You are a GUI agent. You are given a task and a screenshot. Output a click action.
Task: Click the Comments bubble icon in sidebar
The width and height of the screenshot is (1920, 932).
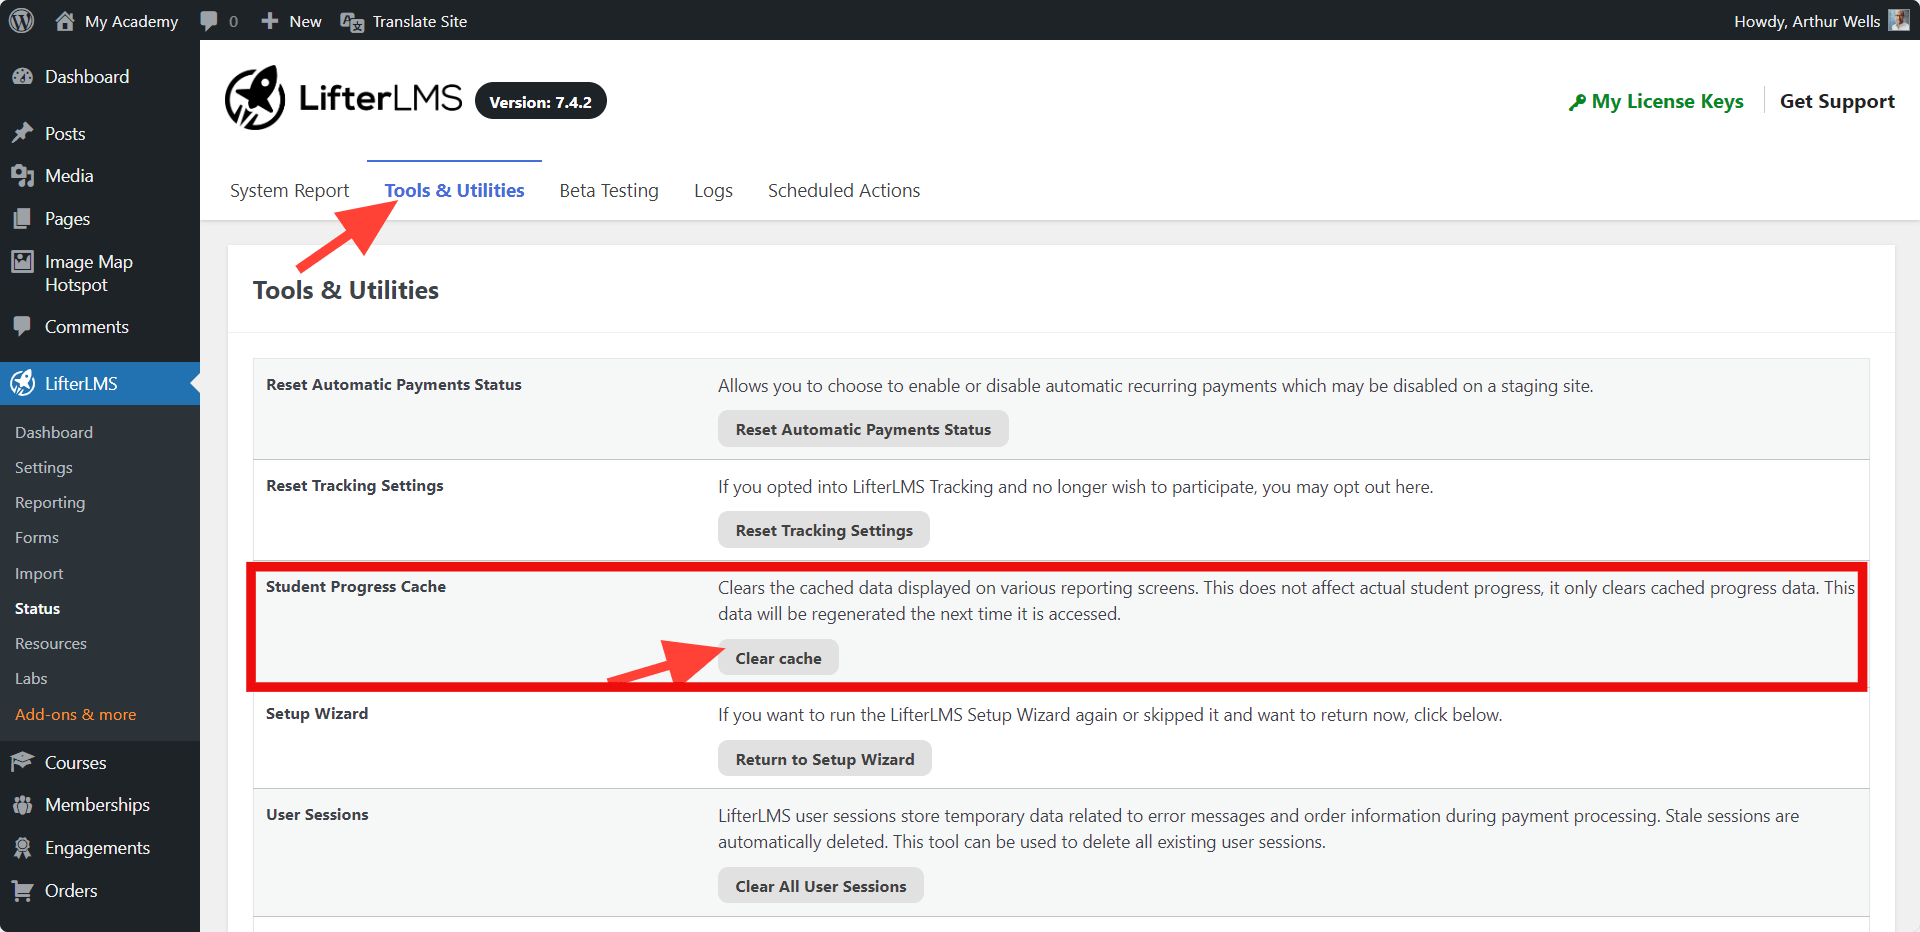[x=23, y=326]
